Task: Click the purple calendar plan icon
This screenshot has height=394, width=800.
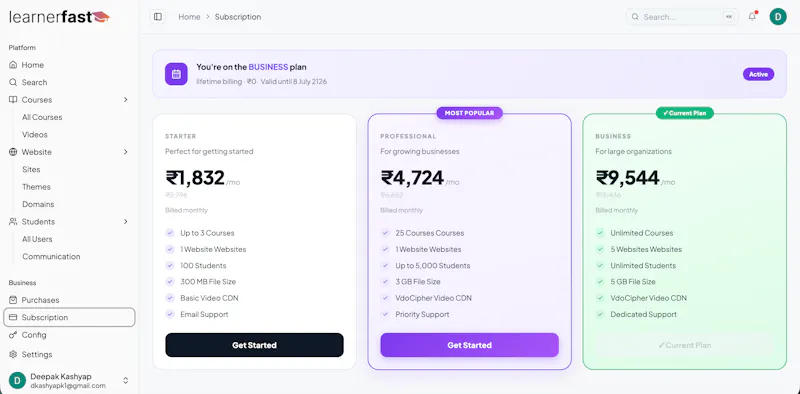Action: point(176,74)
